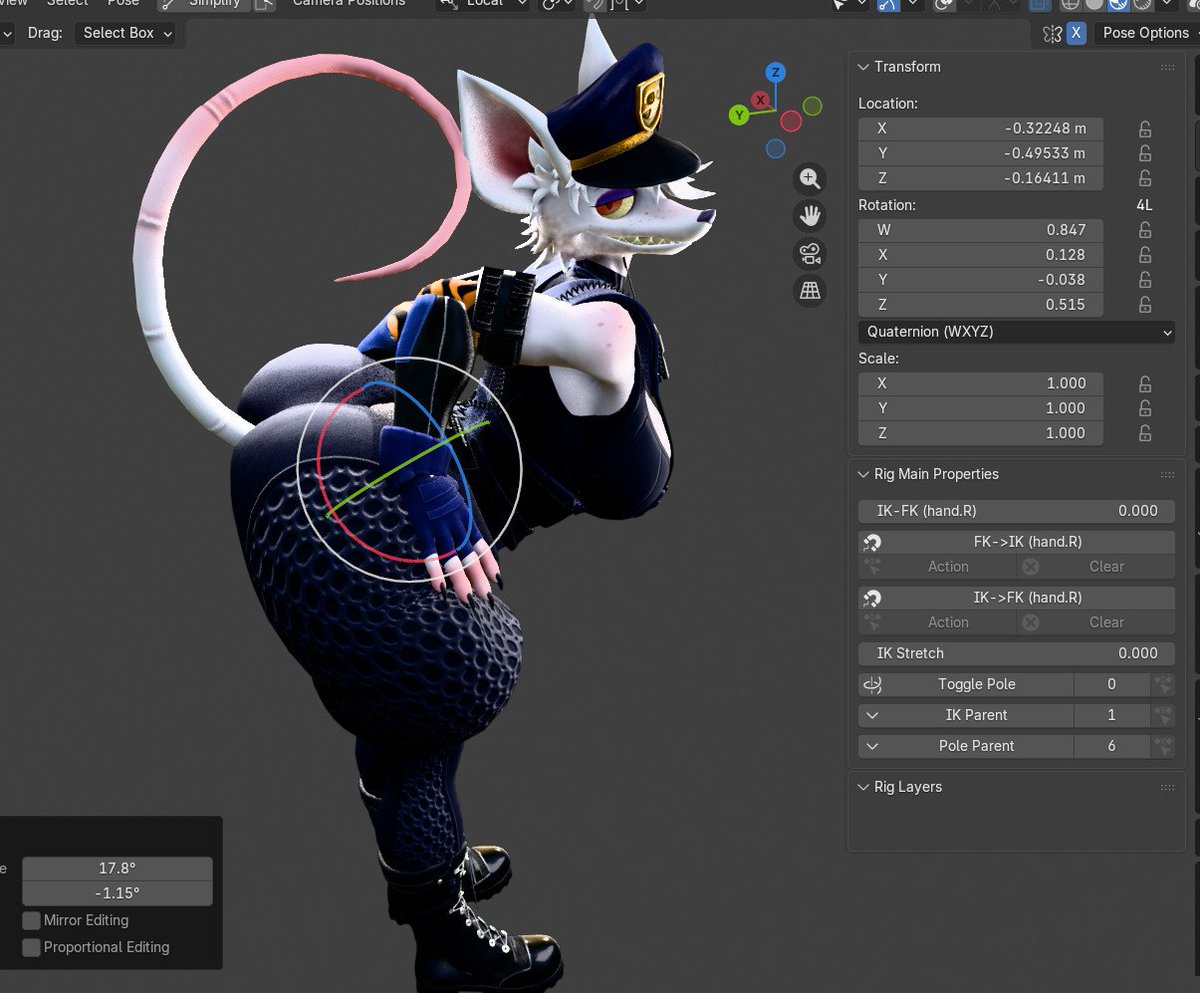The image size is (1200, 993).
Task: Click the Location Y field -0.49533 m
Action: click(980, 154)
